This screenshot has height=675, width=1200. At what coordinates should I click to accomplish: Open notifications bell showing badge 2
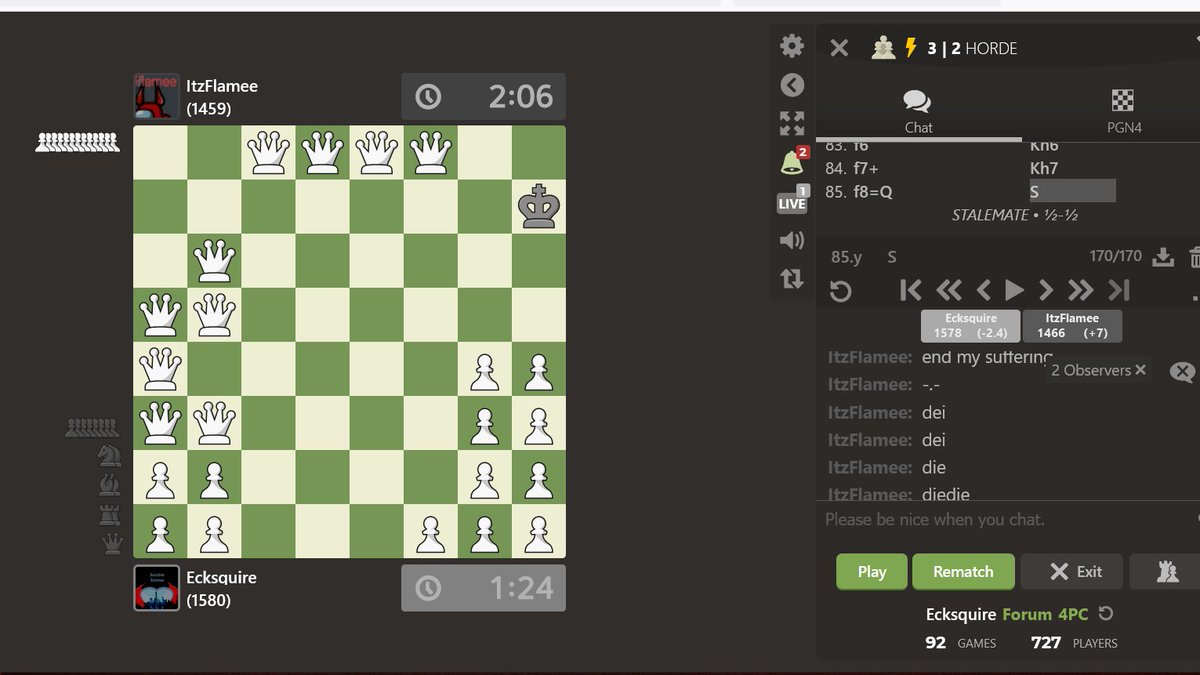point(792,161)
